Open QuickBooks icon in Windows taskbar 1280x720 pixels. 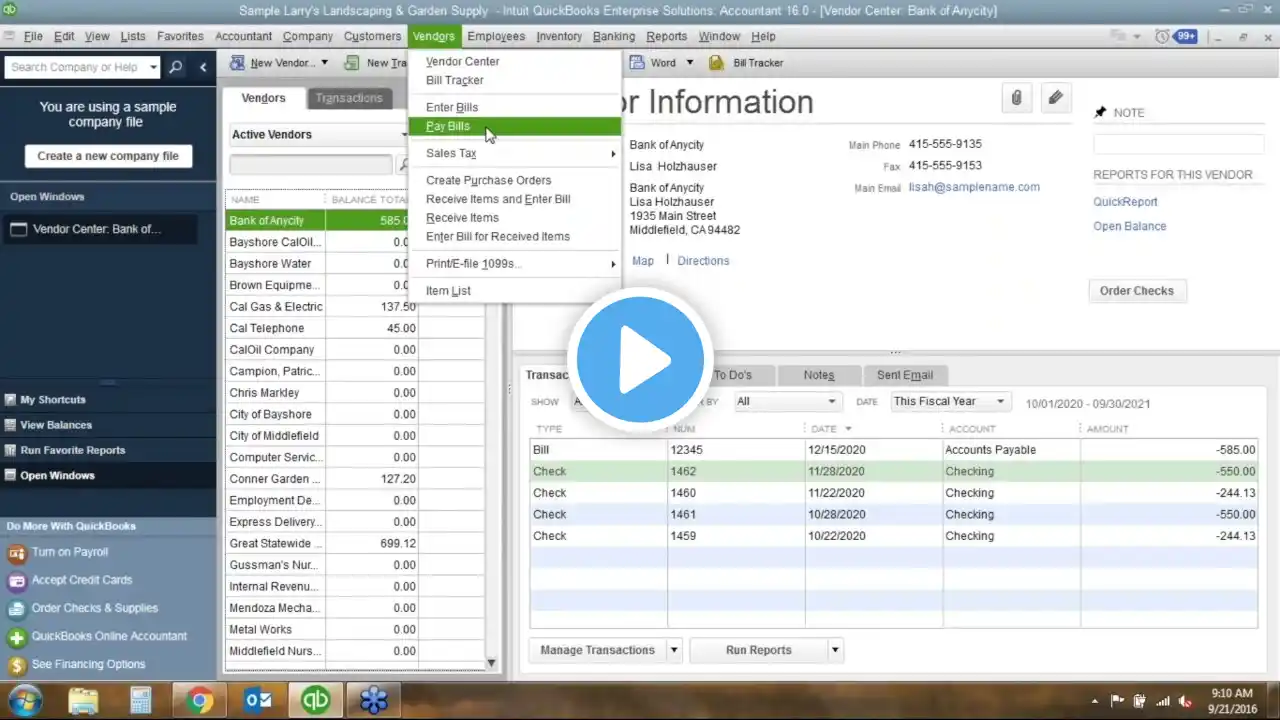click(315, 699)
